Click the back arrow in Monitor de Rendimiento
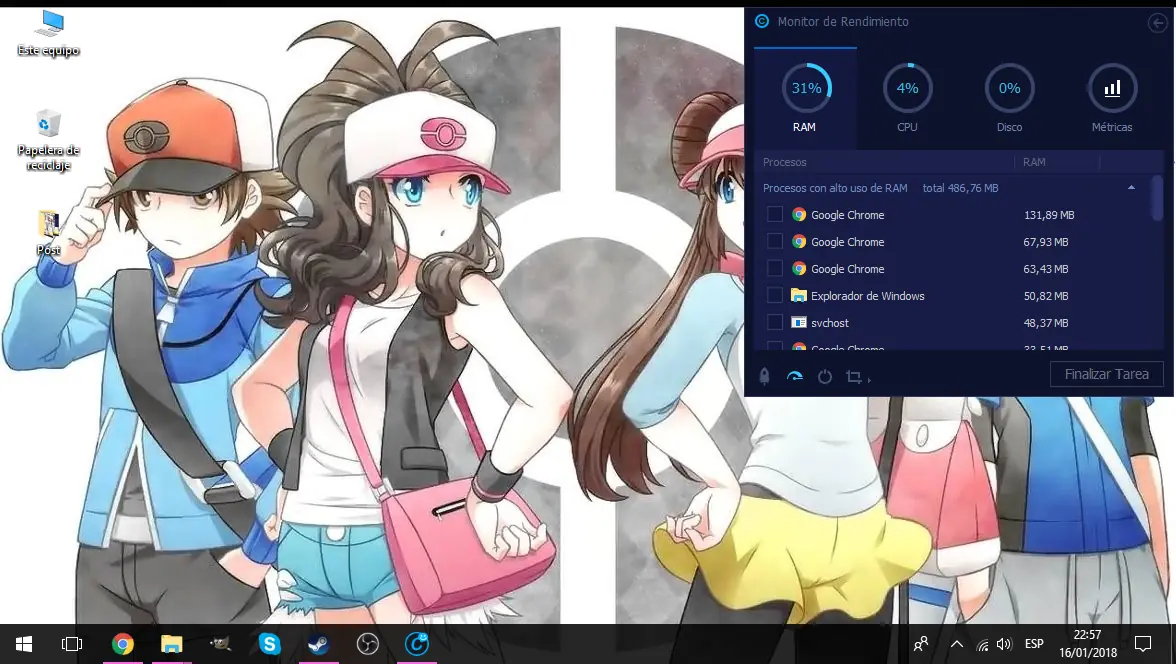Image resolution: width=1176 pixels, height=664 pixels. point(1156,22)
